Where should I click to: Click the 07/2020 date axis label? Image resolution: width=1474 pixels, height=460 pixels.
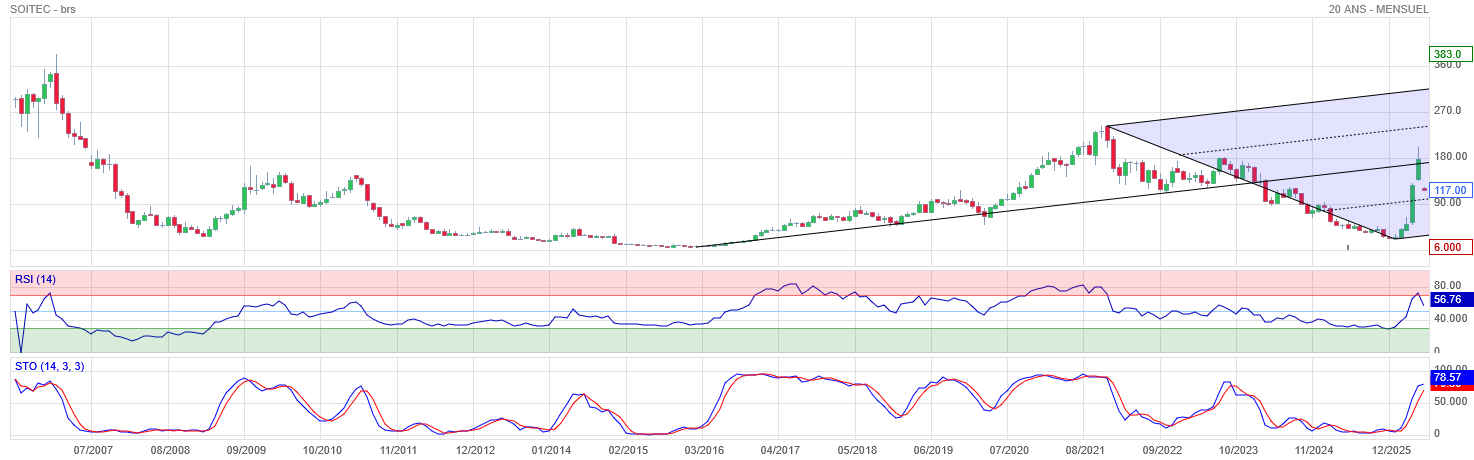(1009, 451)
